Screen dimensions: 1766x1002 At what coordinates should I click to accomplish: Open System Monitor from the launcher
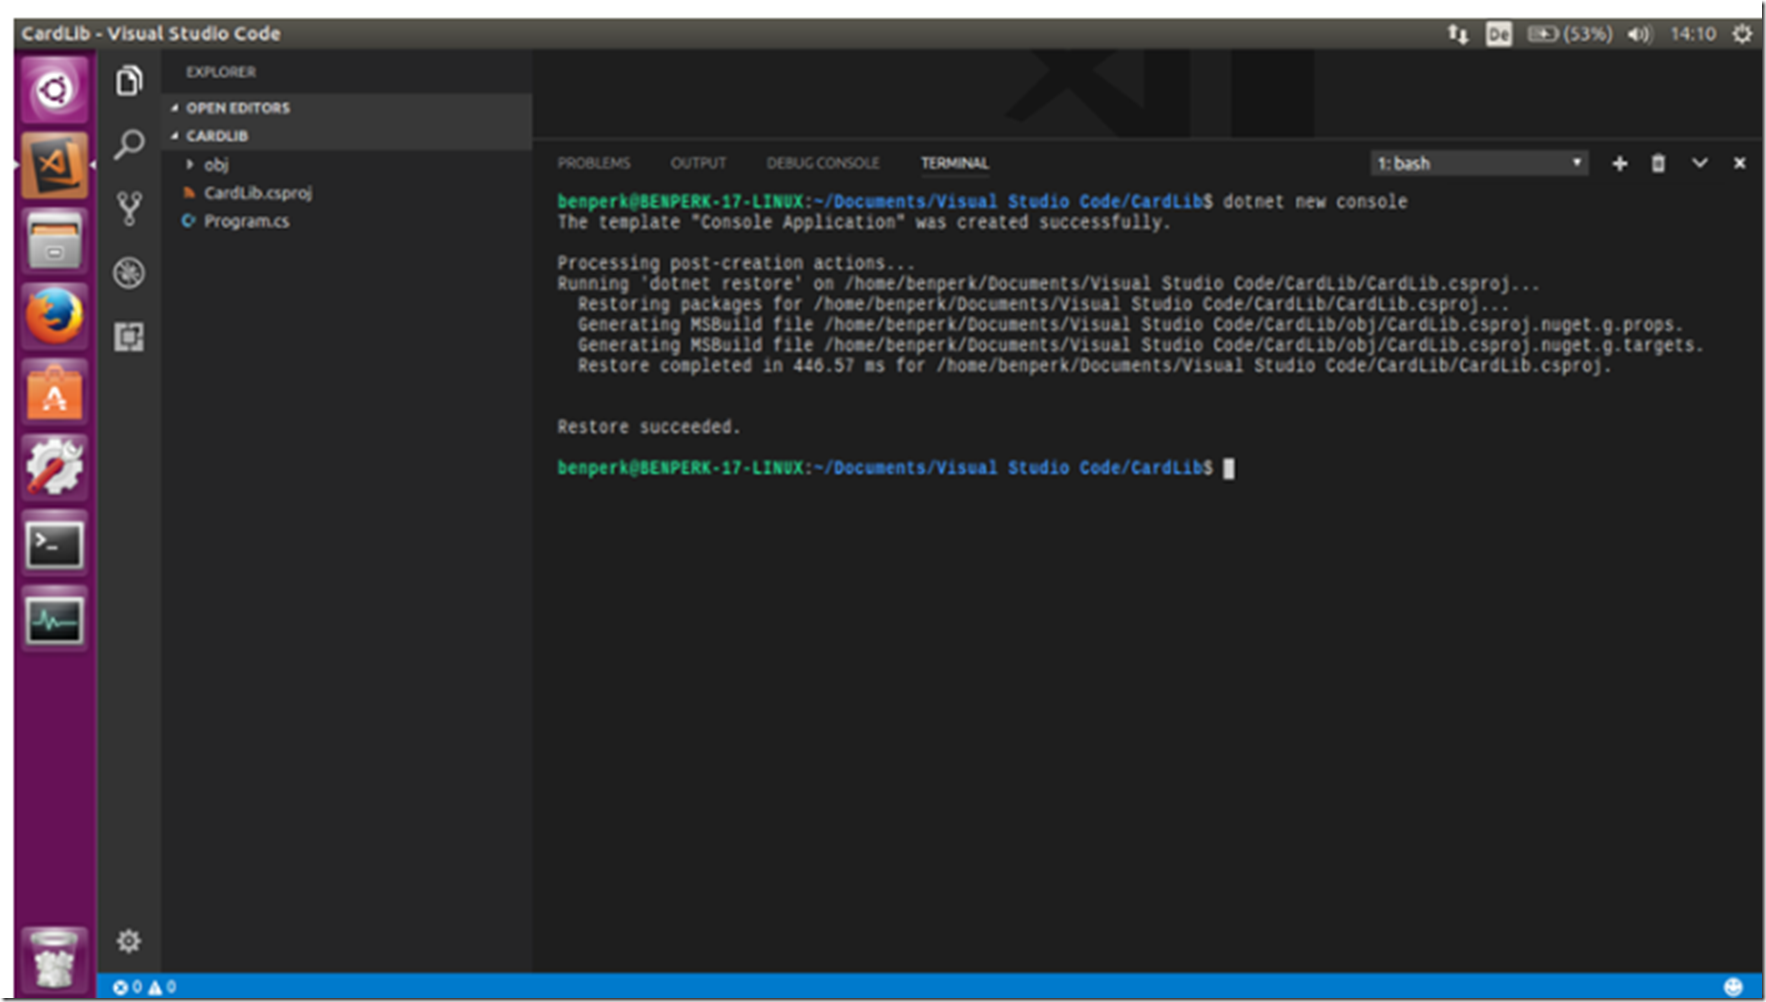(x=54, y=620)
